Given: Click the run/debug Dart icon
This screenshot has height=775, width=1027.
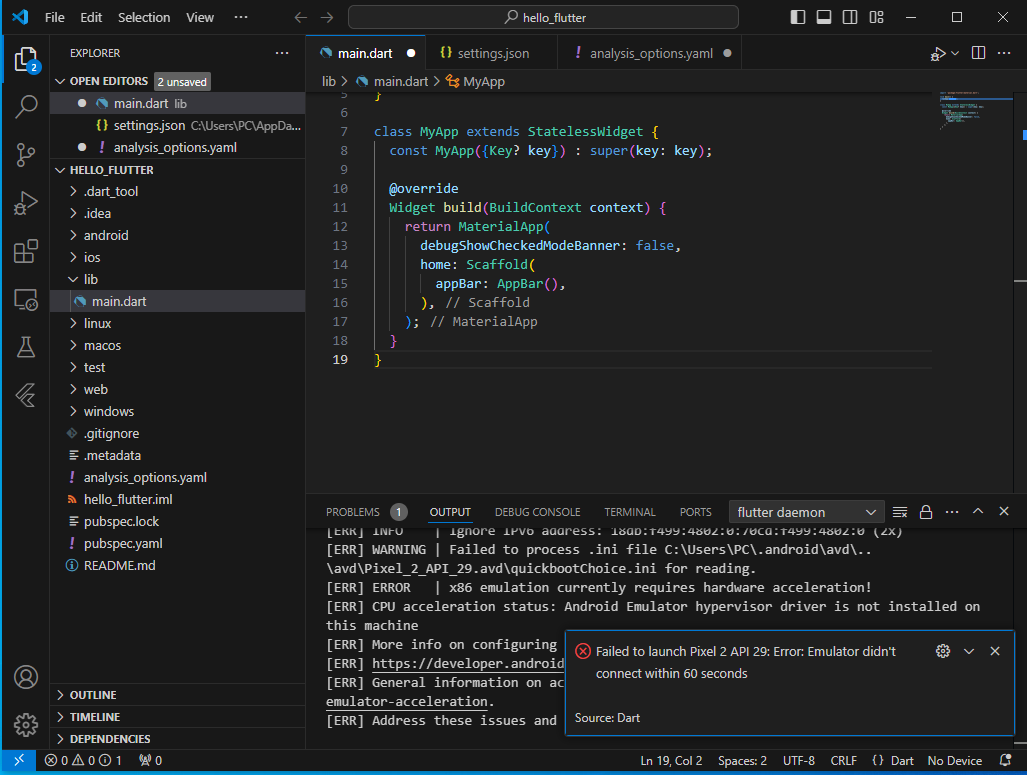Looking at the screenshot, I should coord(939,54).
